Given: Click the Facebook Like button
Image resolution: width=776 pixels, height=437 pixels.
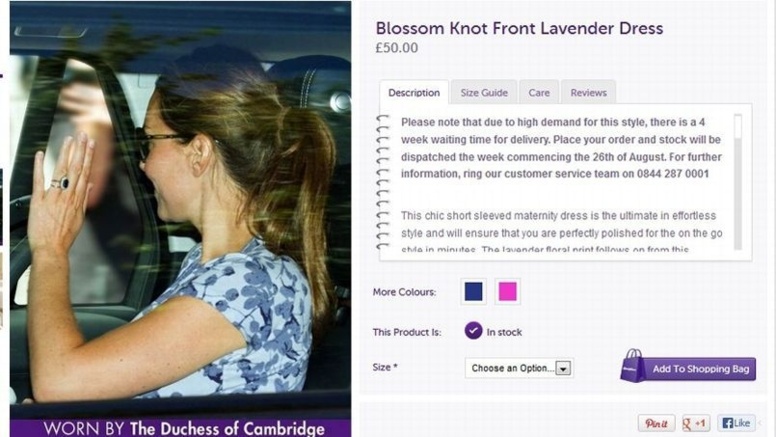Looking at the screenshot, I should pyautogui.click(x=736, y=423).
